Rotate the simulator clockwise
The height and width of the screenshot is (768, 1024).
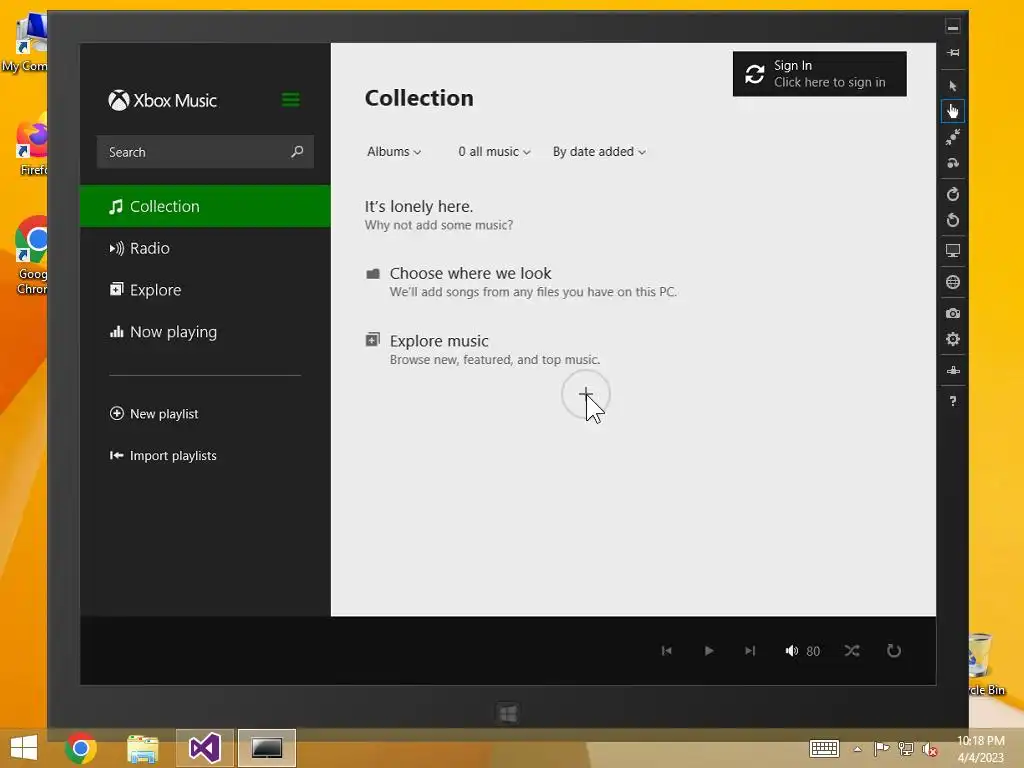[953, 194]
